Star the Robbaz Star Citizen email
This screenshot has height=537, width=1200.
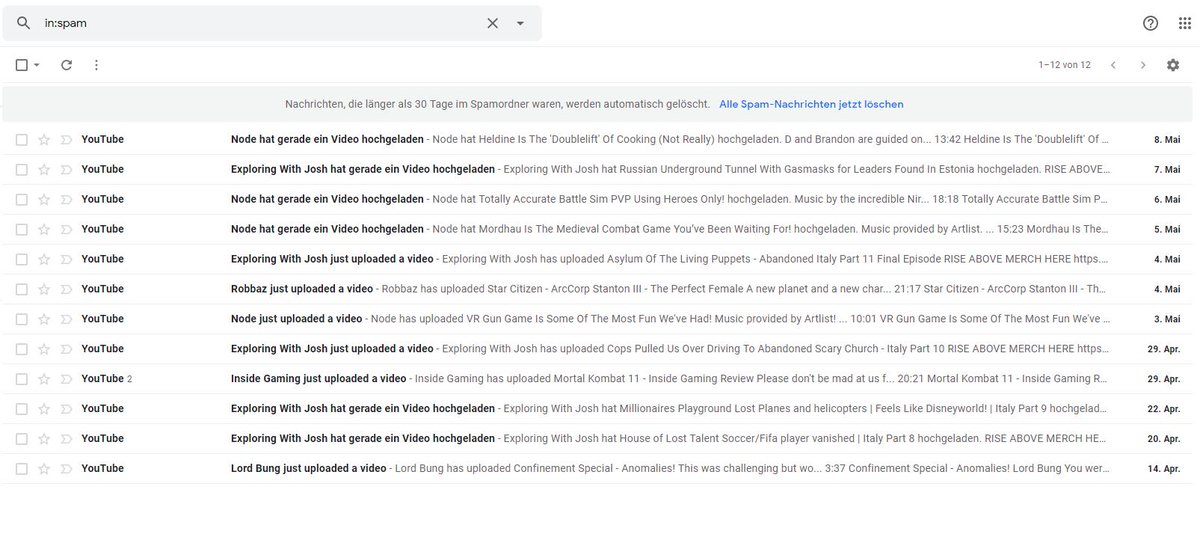[x=44, y=289]
